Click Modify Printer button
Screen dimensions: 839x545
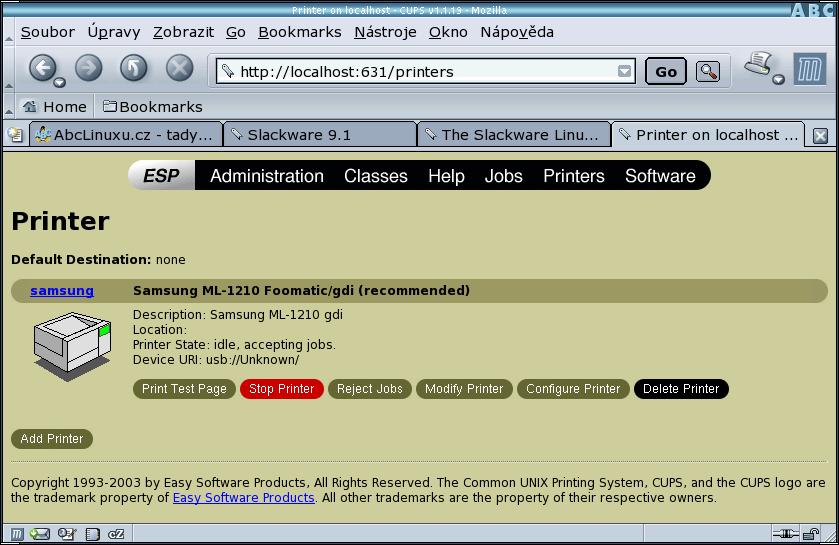pos(464,389)
